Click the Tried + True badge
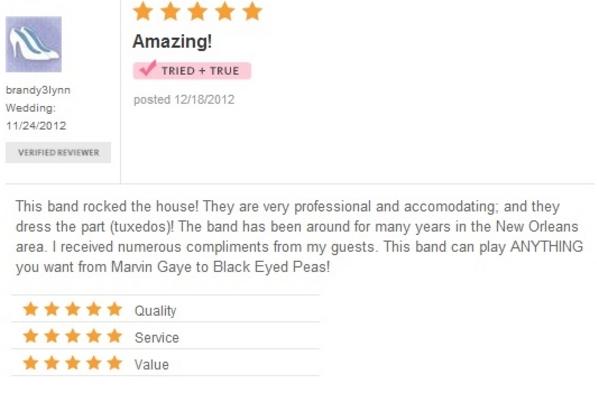 (192, 70)
